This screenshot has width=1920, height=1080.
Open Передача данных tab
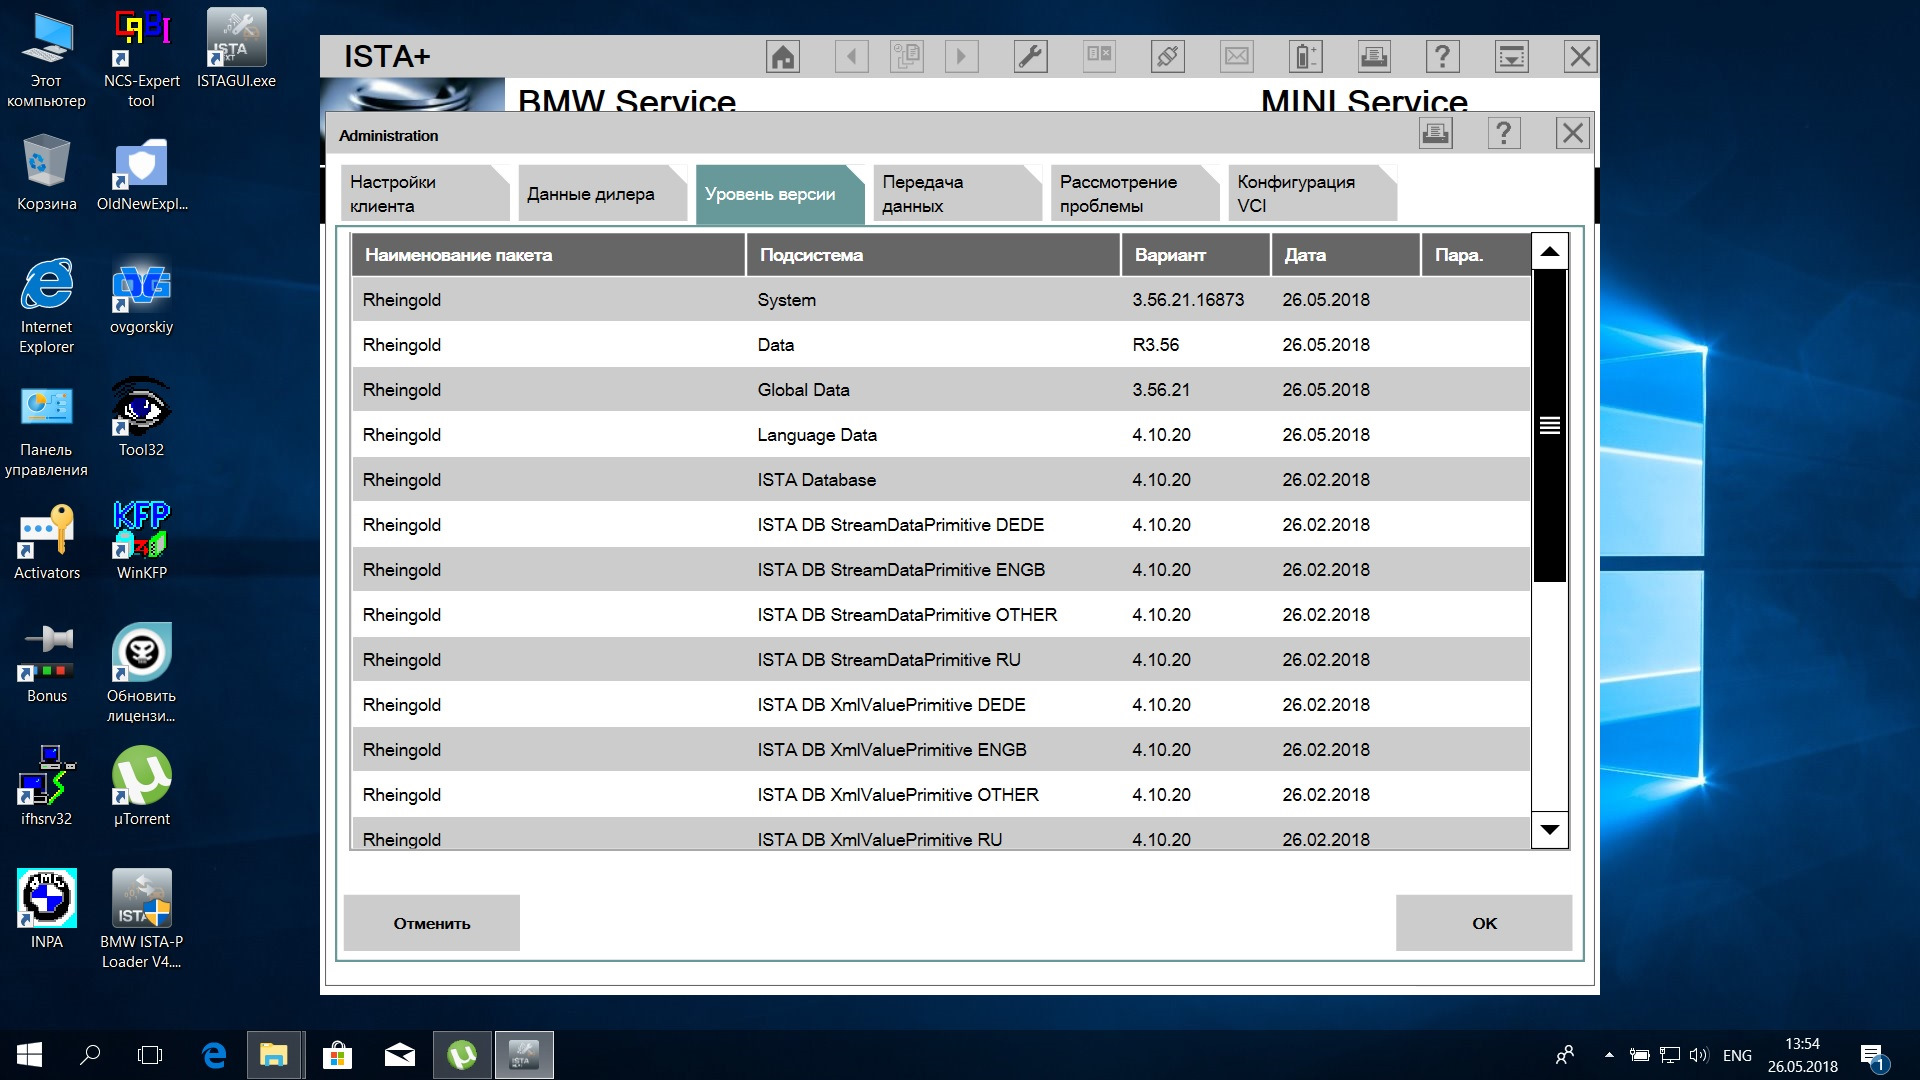tap(957, 193)
